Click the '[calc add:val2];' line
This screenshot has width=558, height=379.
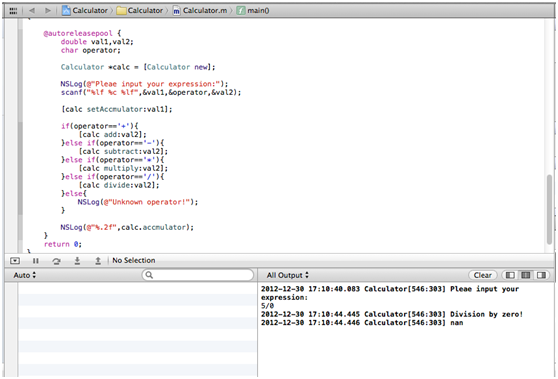click(x=112, y=135)
